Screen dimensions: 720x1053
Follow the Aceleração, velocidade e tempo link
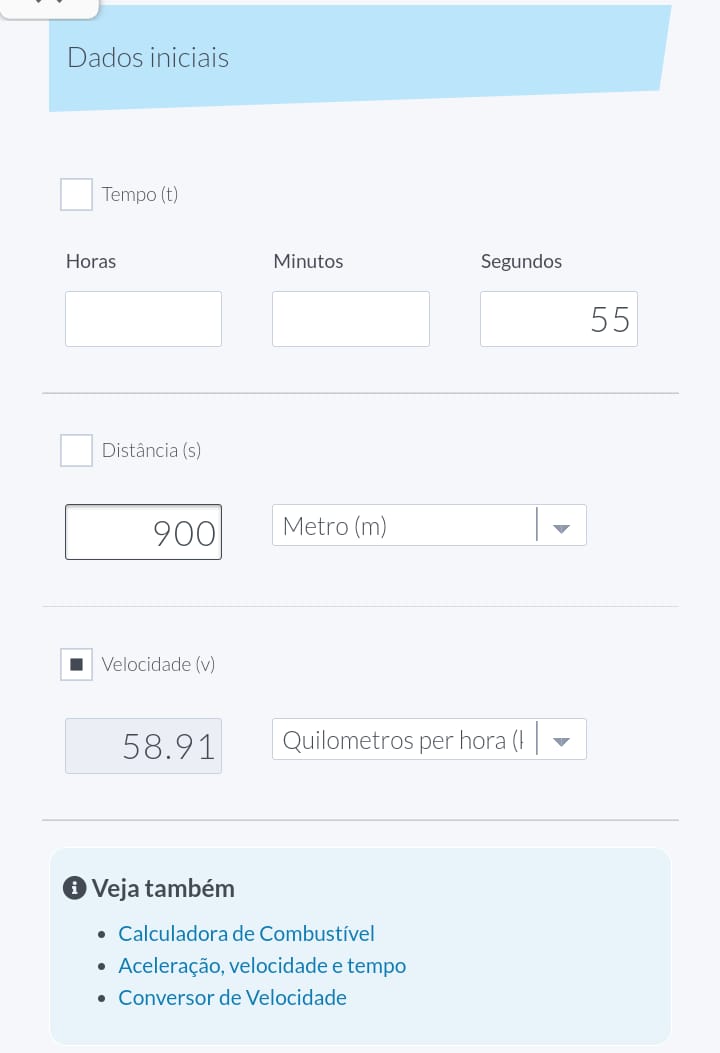(x=262, y=966)
